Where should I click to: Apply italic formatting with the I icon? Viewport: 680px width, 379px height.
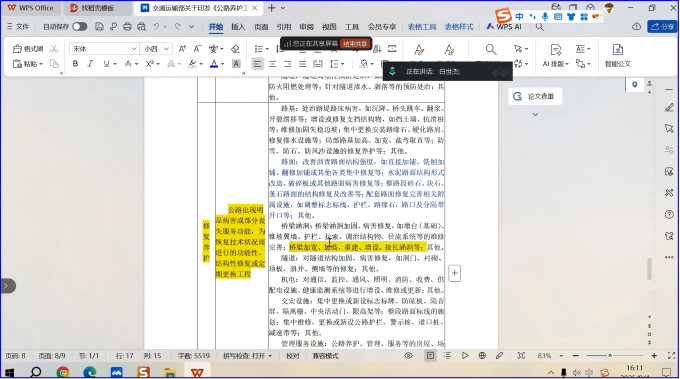tap(90, 64)
